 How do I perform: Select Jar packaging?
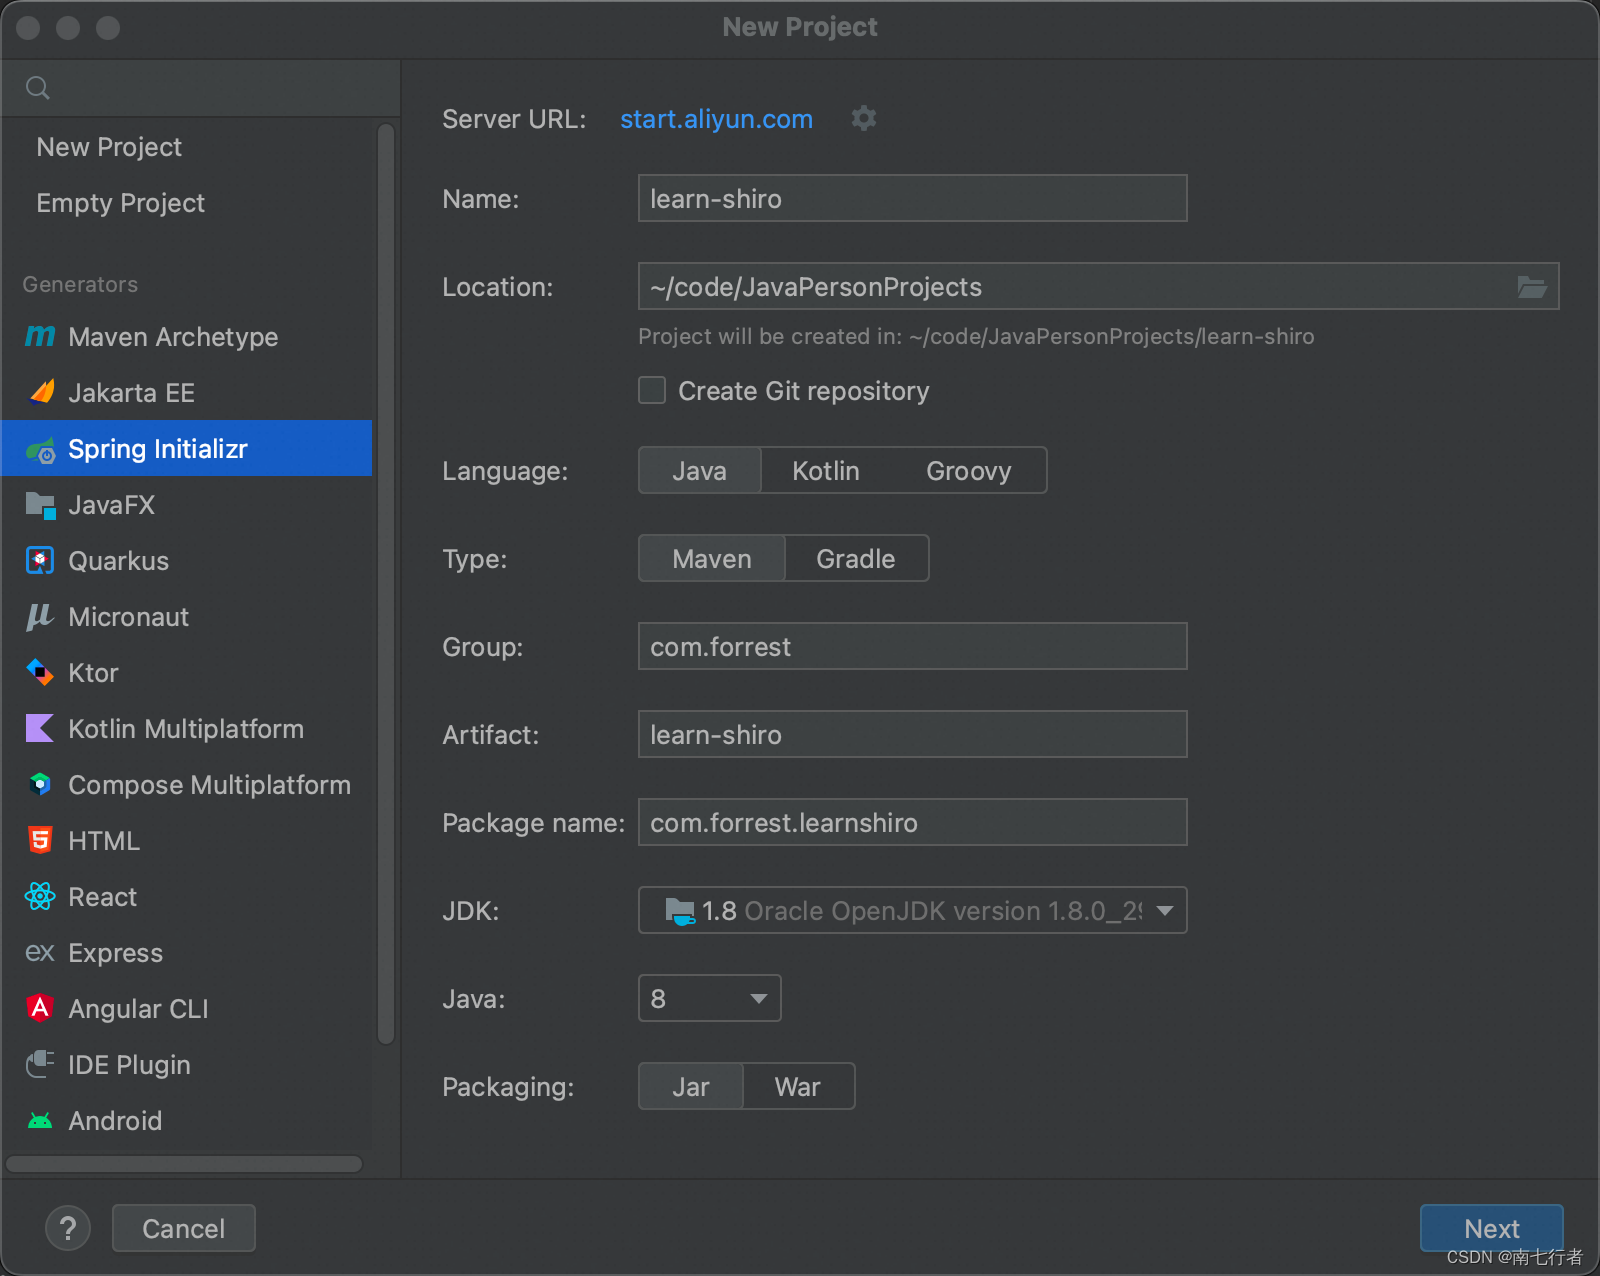tap(691, 1087)
